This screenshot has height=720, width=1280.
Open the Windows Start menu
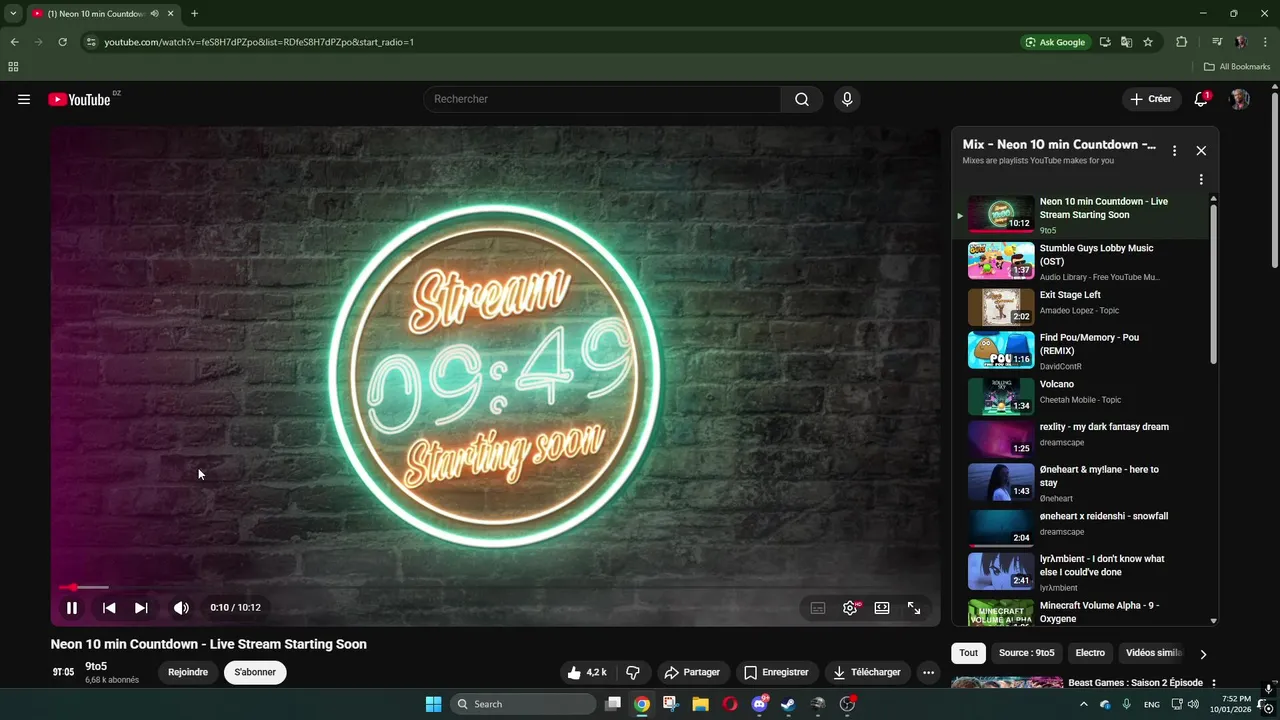tap(433, 704)
